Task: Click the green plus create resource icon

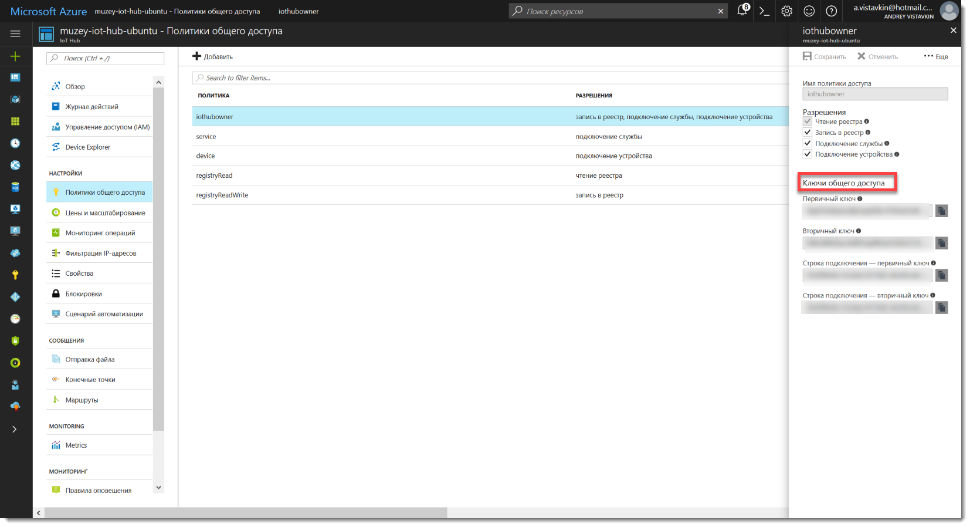Action: click(x=15, y=56)
